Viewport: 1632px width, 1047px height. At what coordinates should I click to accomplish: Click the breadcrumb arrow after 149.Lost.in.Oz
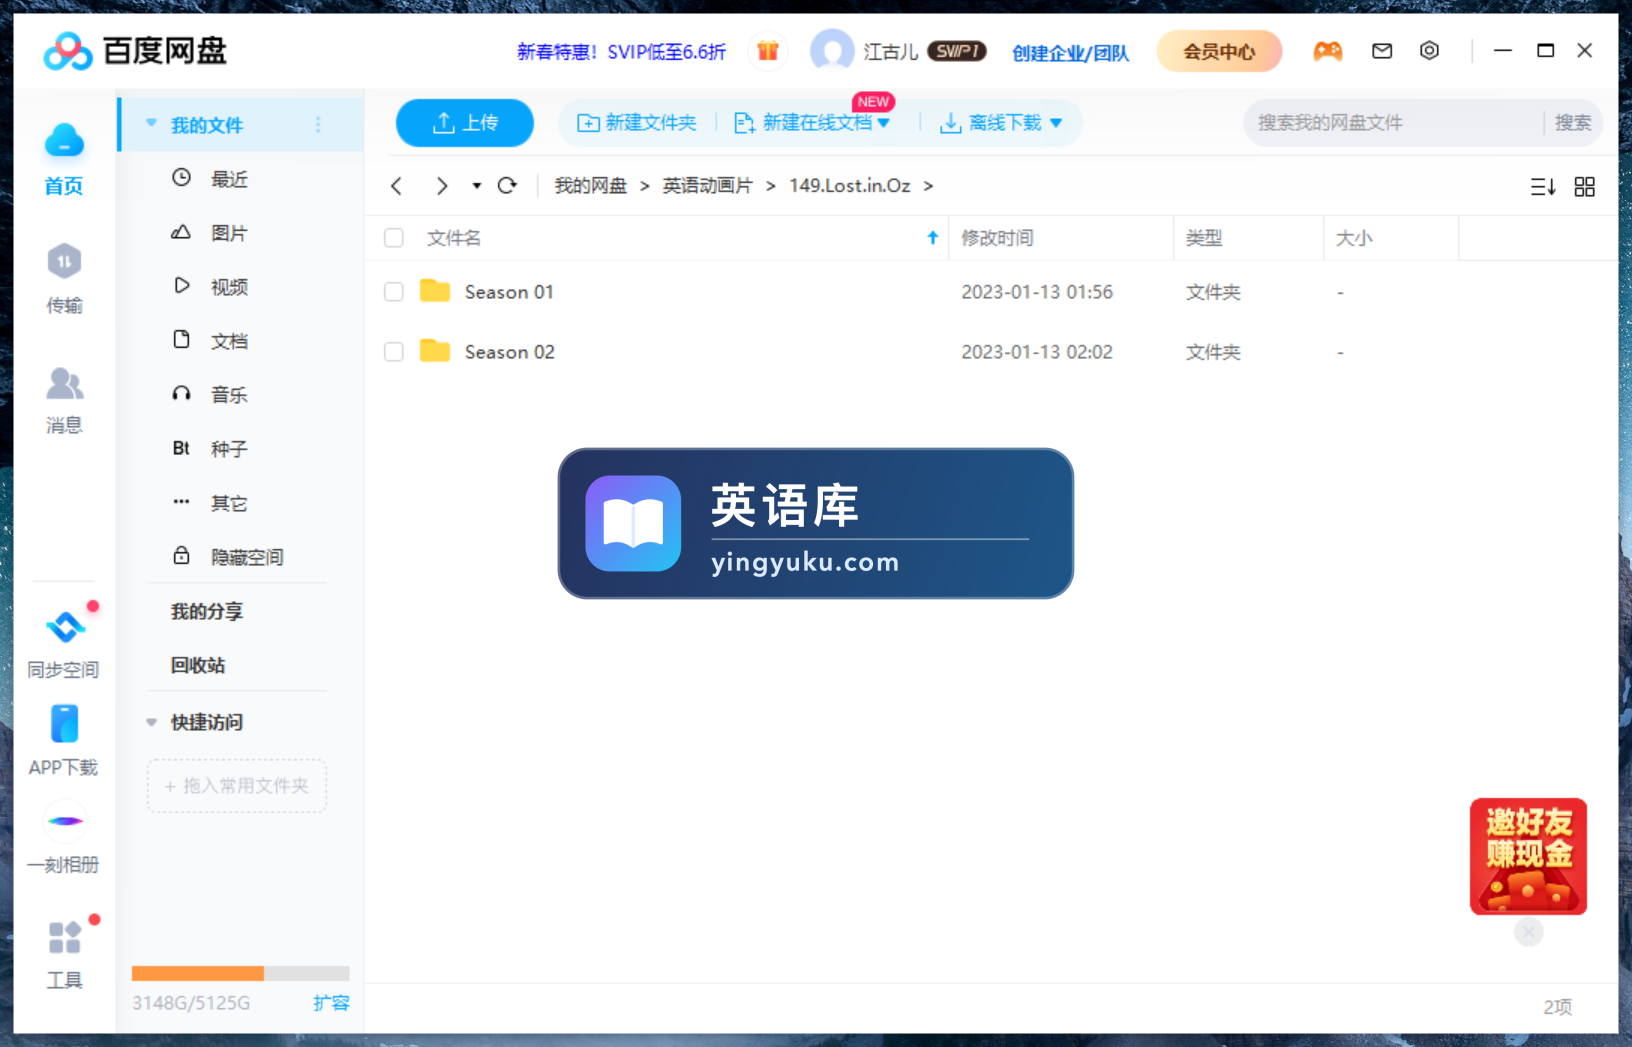click(x=928, y=186)
